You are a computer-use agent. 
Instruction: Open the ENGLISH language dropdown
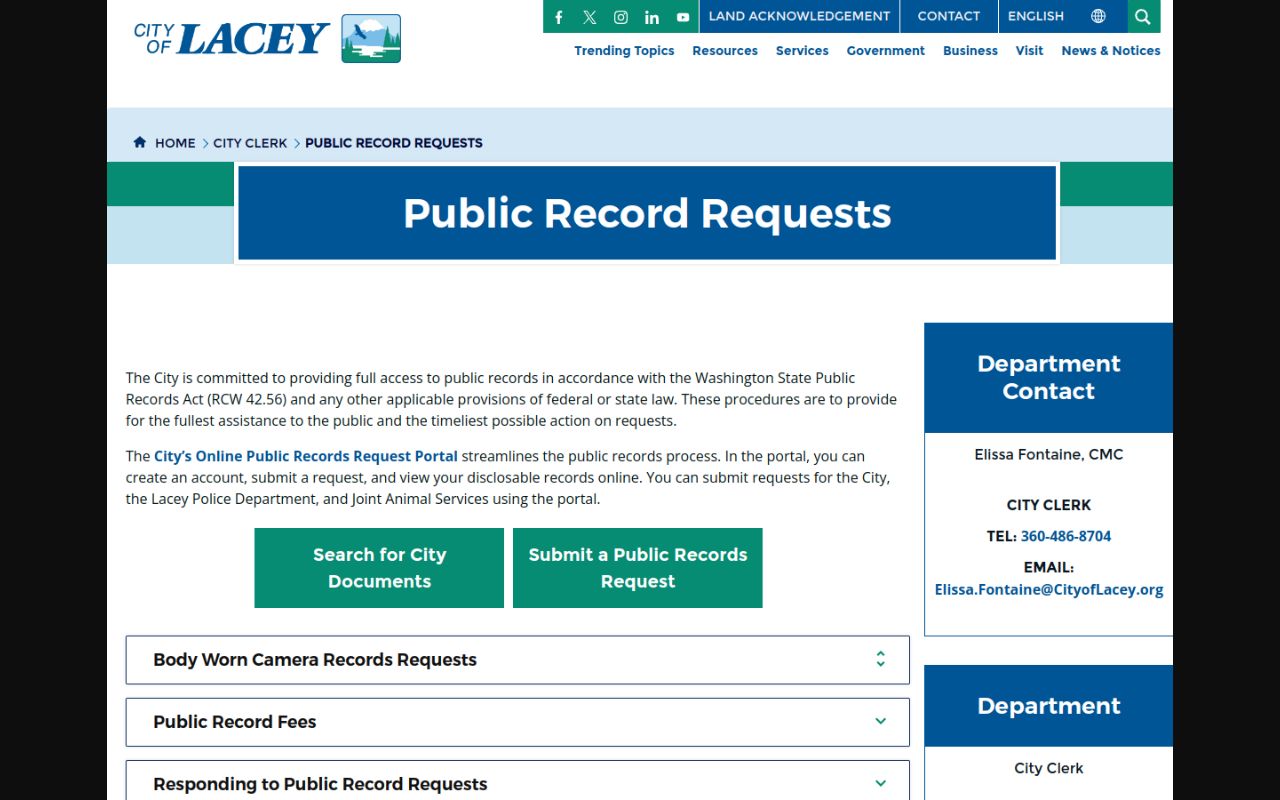(1036, 16)
